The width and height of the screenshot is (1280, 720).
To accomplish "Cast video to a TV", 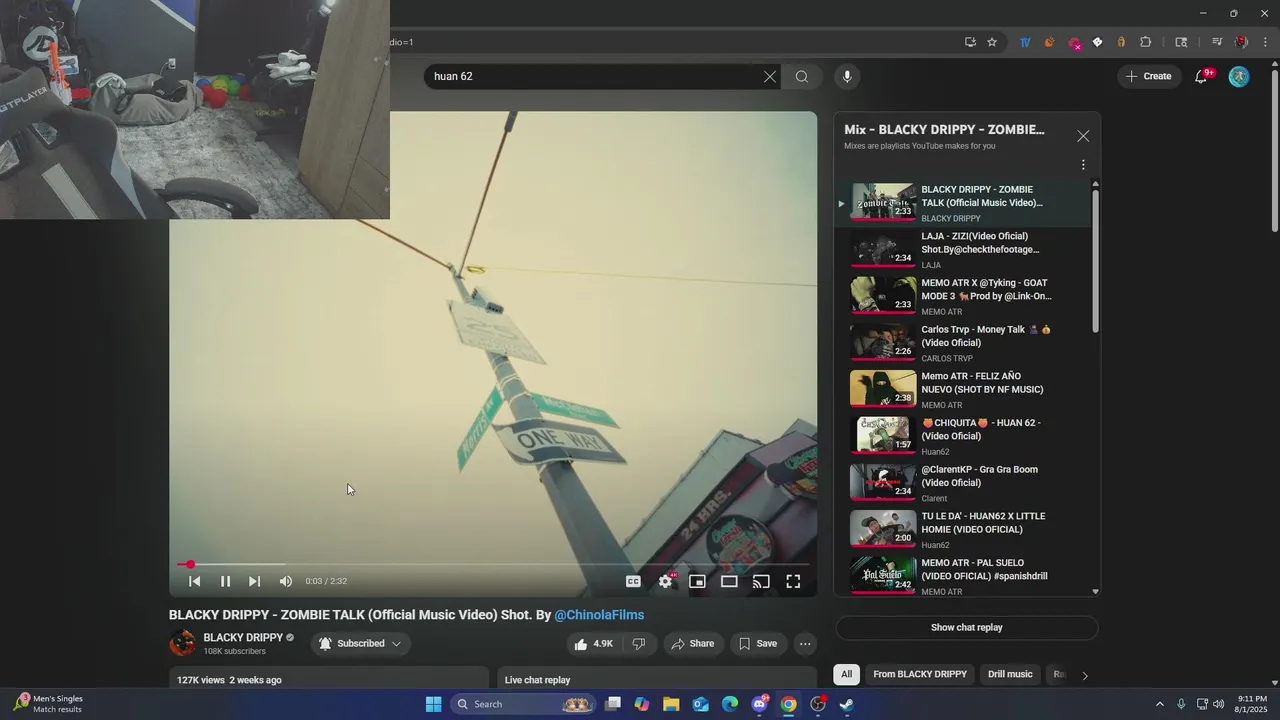I will tap(761, 581).
